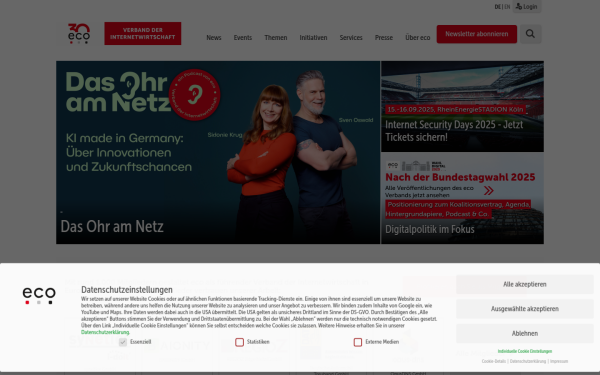Switch language to EN

507,7
